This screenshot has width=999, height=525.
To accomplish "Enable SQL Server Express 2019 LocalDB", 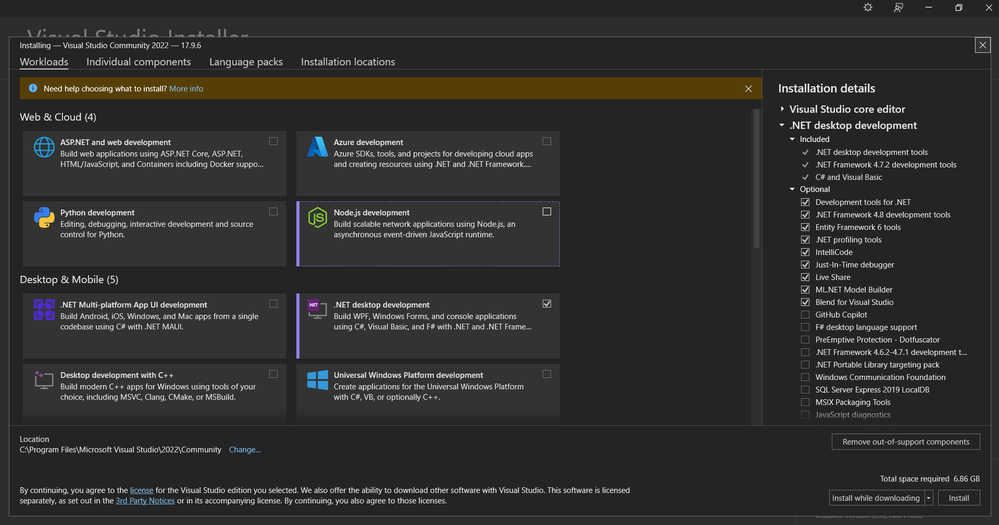I will click(805, 389).
